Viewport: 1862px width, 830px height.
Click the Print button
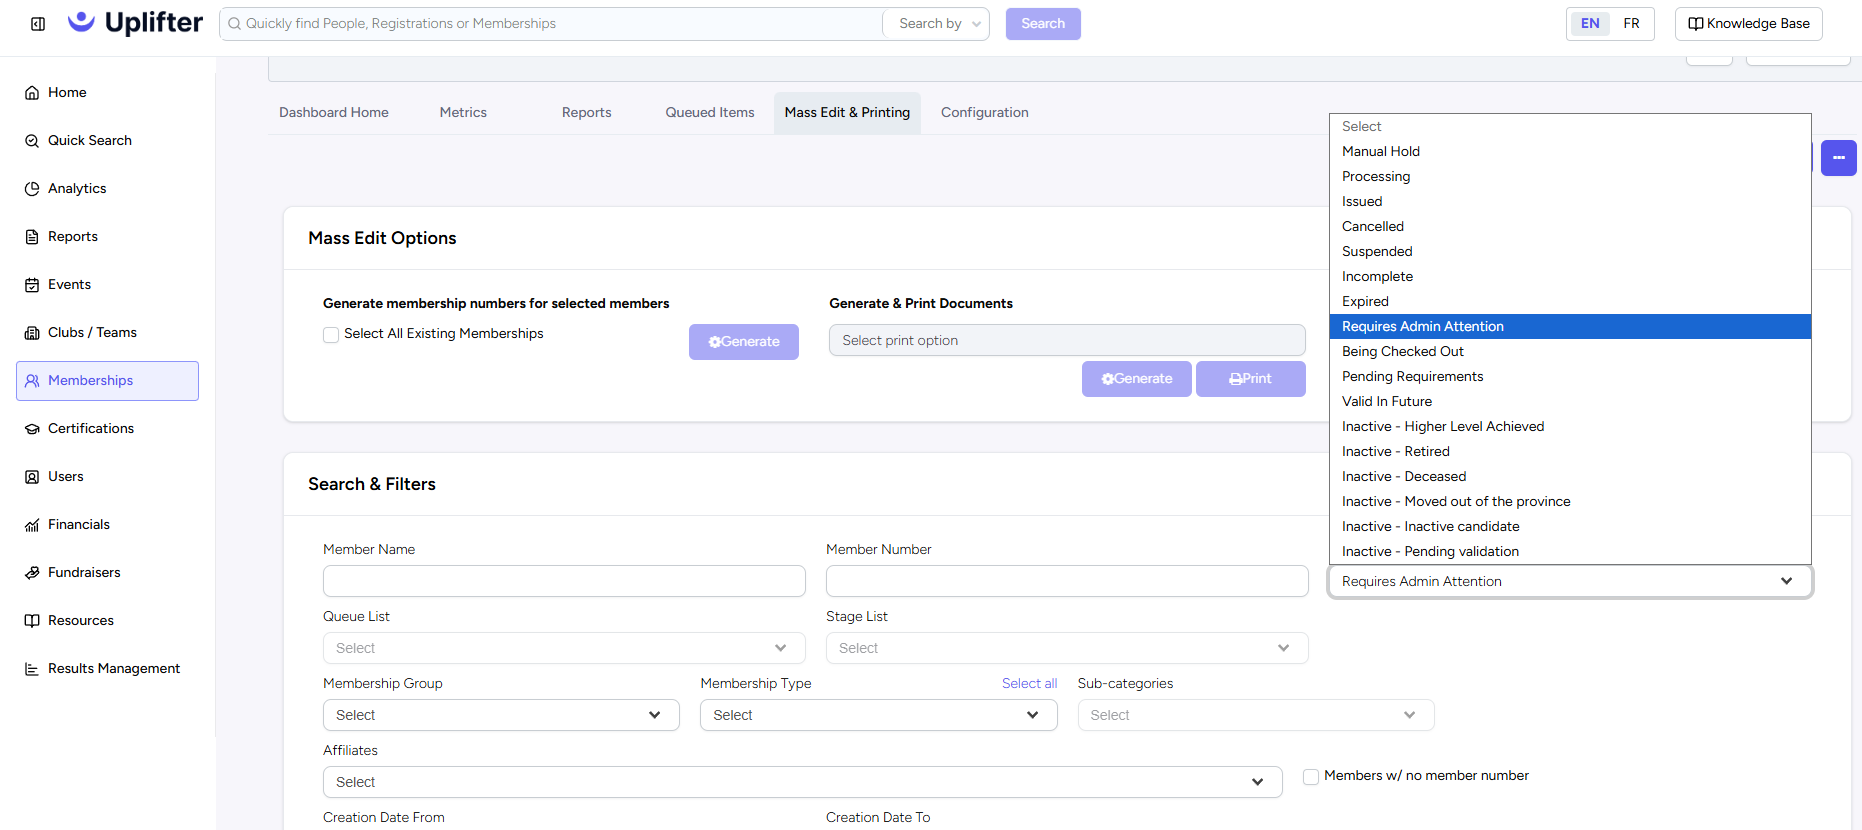tap(1251, 379)
